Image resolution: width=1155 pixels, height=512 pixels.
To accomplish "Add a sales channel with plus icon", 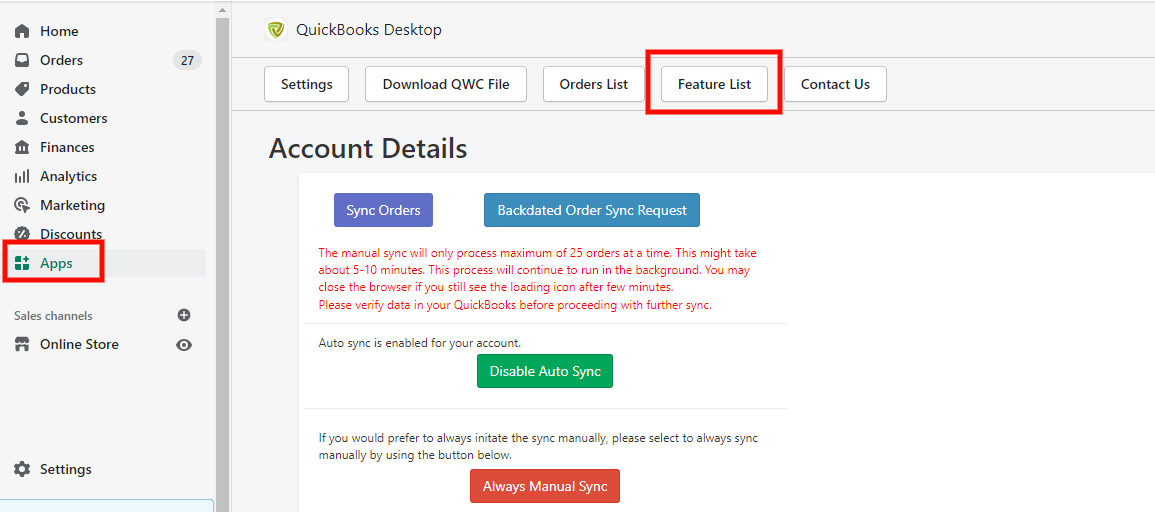I will pos(184,315).
